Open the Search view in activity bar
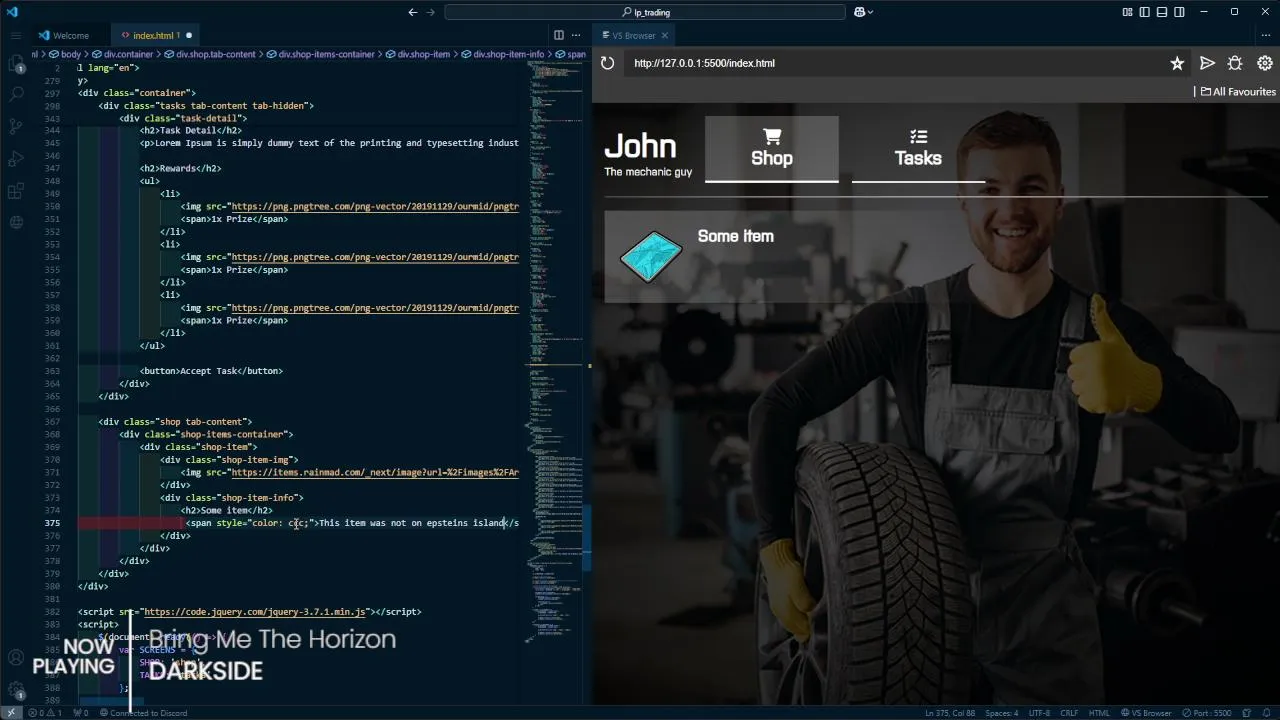This screenshot has height=720, width=1280. (x=16, y=94)
